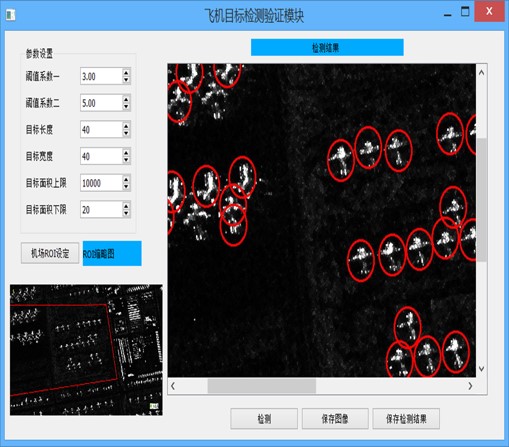Image resolution: width=509 pixels, height=447 pixels.
Task: Save the image via 保存图像
Action: [x=335, y=419]
